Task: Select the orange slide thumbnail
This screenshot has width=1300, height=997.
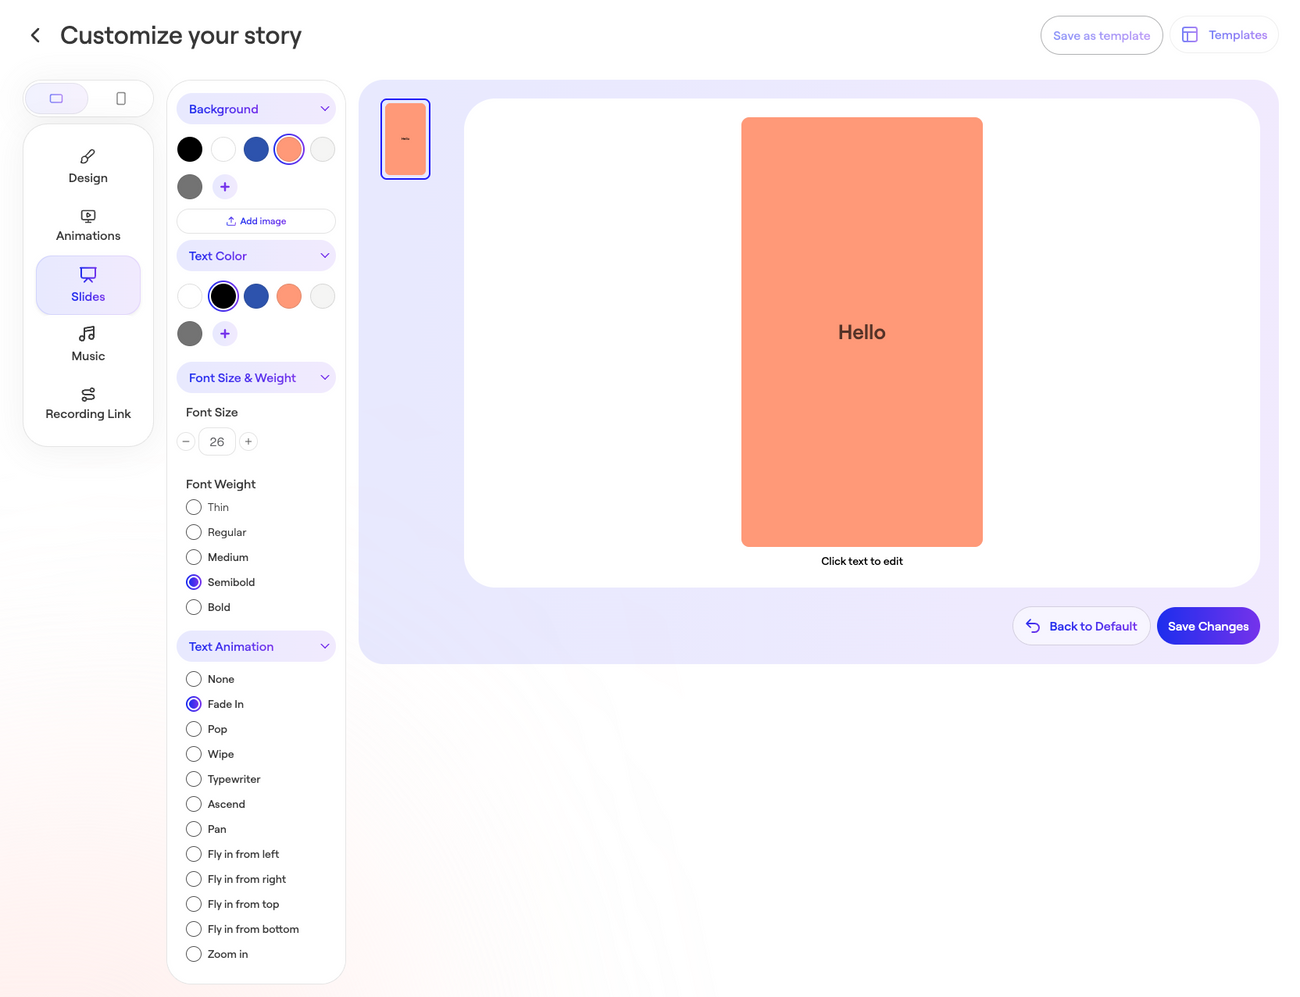Action: pyautogui.click(x=405, y=139)
